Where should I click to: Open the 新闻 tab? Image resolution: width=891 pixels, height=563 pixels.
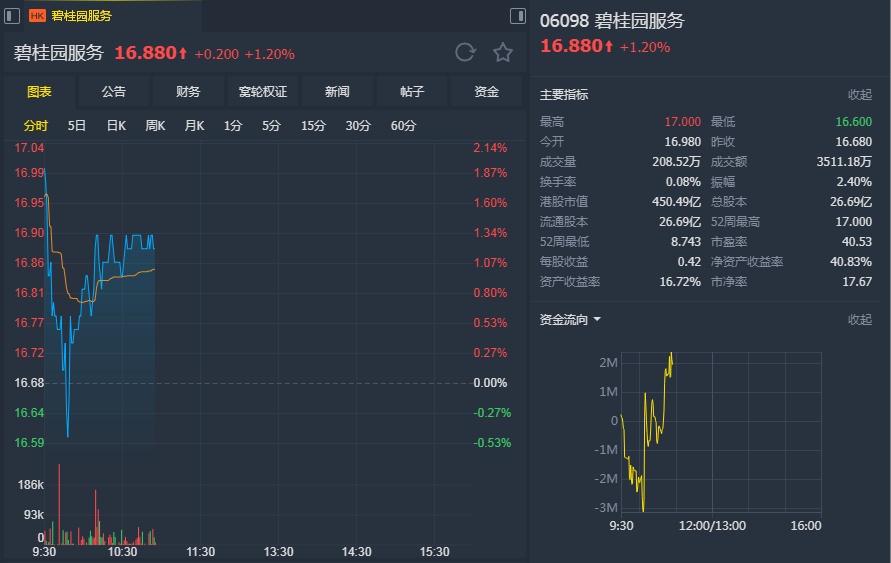click(337, 92)
